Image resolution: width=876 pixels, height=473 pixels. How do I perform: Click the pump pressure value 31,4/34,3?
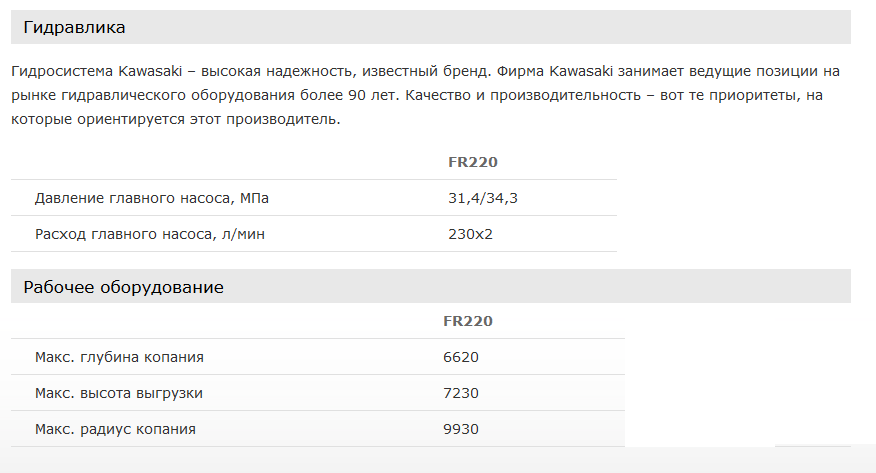[x=483, y=198]
